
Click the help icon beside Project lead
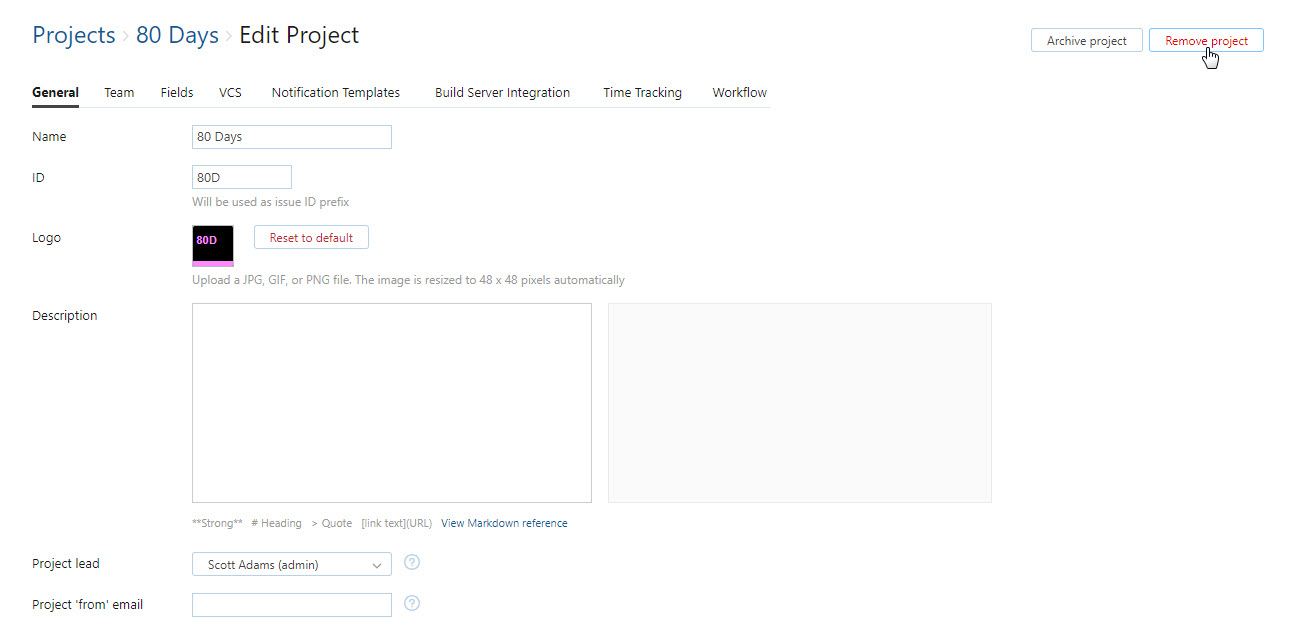coord(412,563)
